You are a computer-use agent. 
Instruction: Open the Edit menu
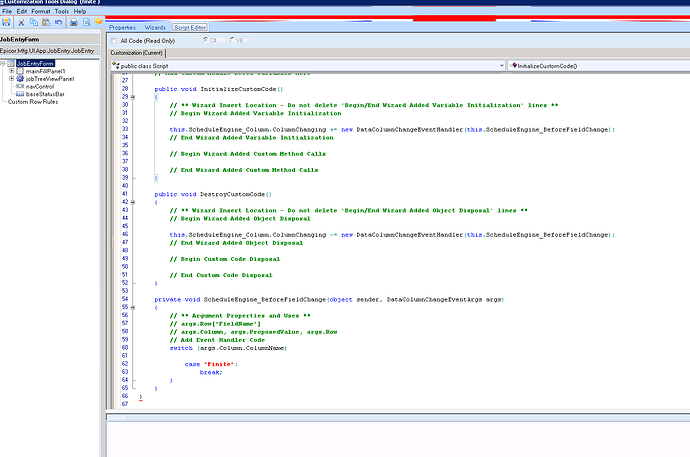[22, 11]
